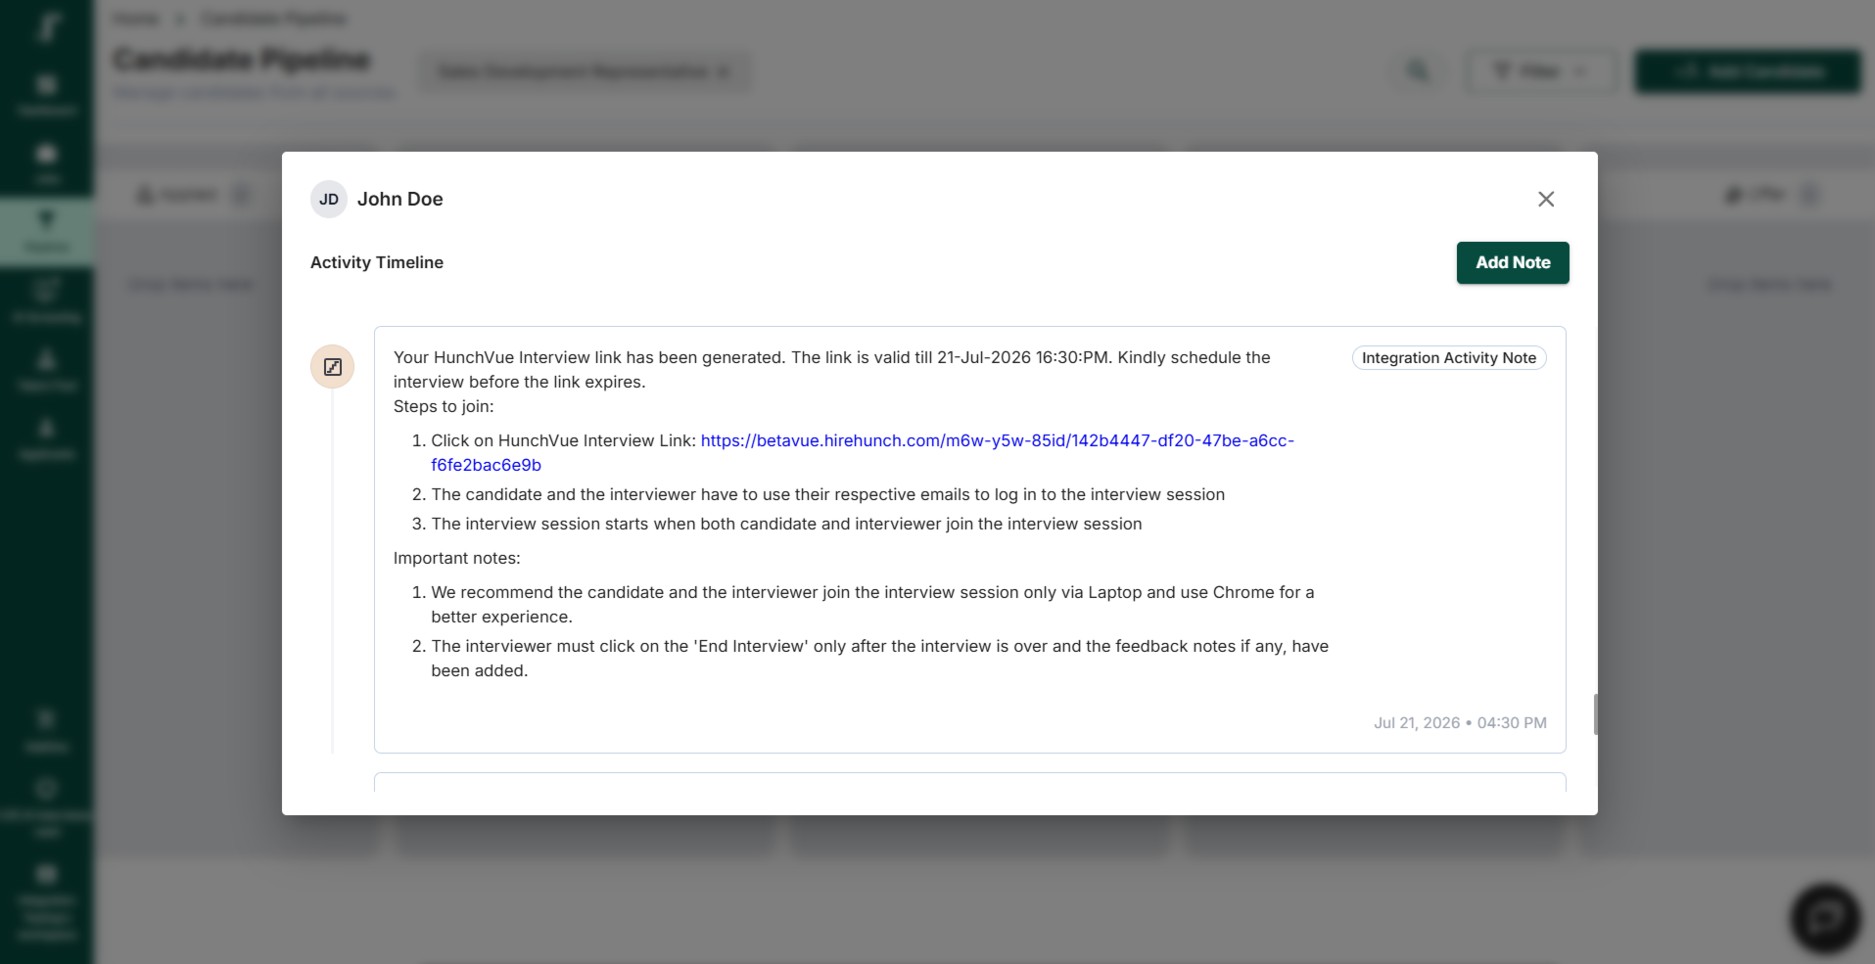Click the Home breadcrumb link
1875x964 pixels.
click(x=135, y=19)
